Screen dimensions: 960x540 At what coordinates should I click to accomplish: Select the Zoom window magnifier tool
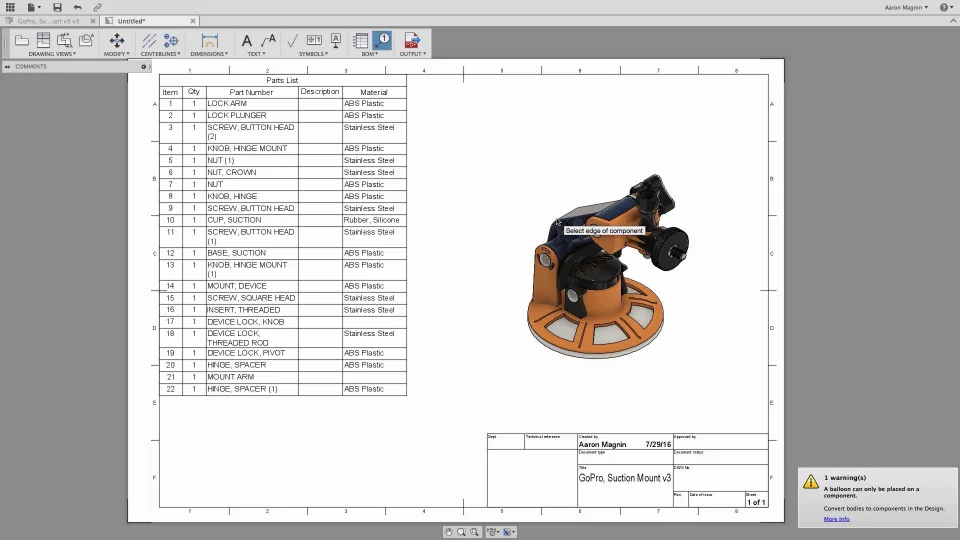pyautogui.click(x=461, y=532)
